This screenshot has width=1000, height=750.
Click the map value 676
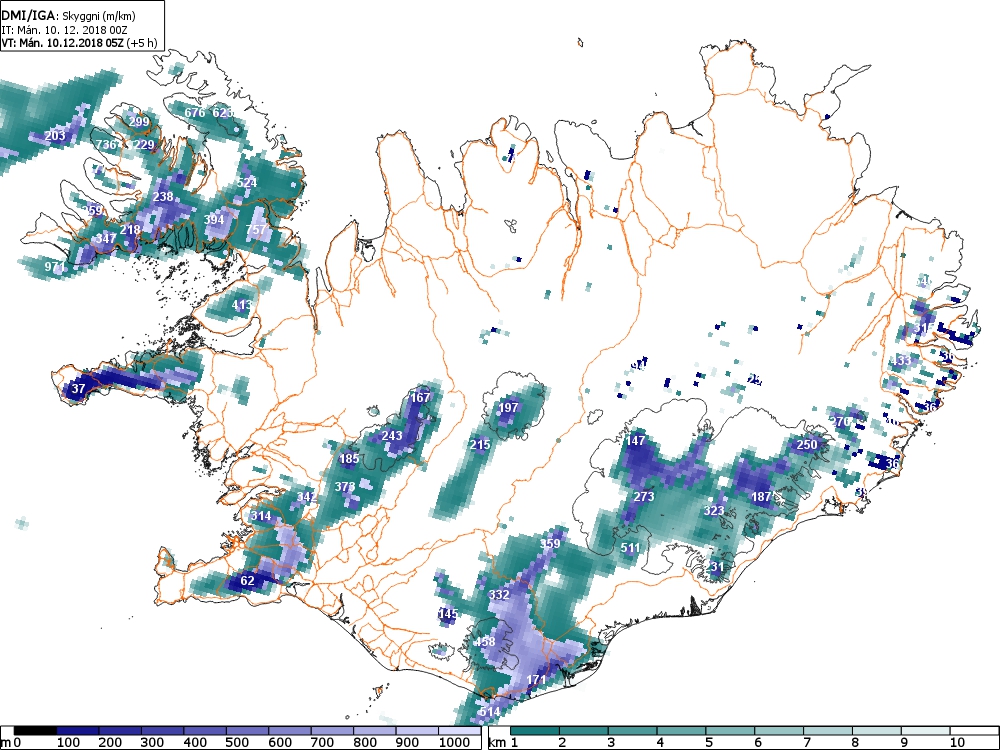195,113
